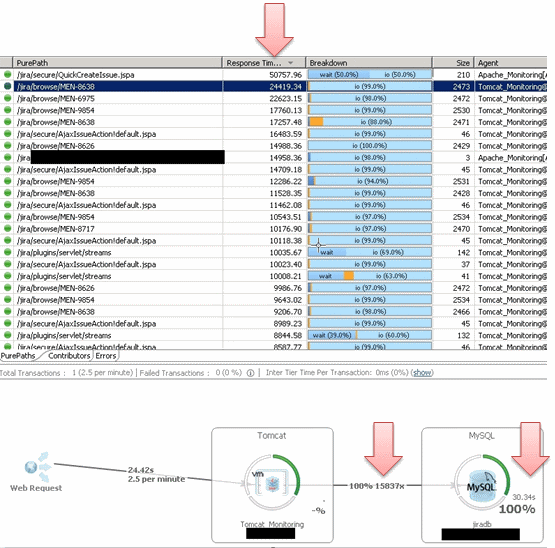Image resolution: width=555 pixels, height=548 pixels.
Task: Click the green status icon in the 12286.22 row
Action: click(x=7, y=181)
